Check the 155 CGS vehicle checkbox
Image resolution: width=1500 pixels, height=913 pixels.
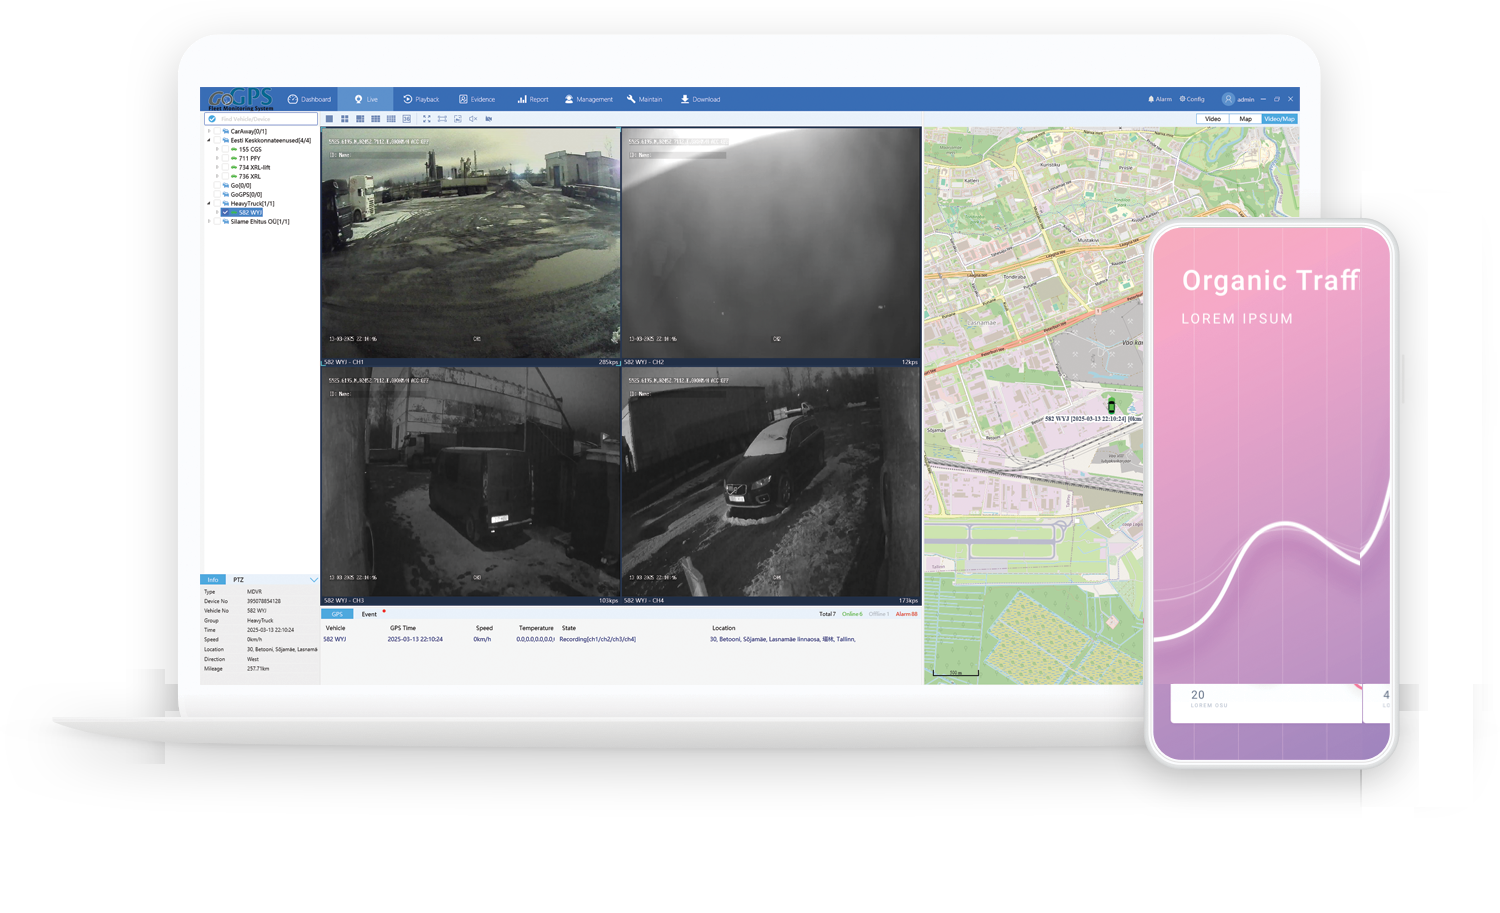coord(225,150)
